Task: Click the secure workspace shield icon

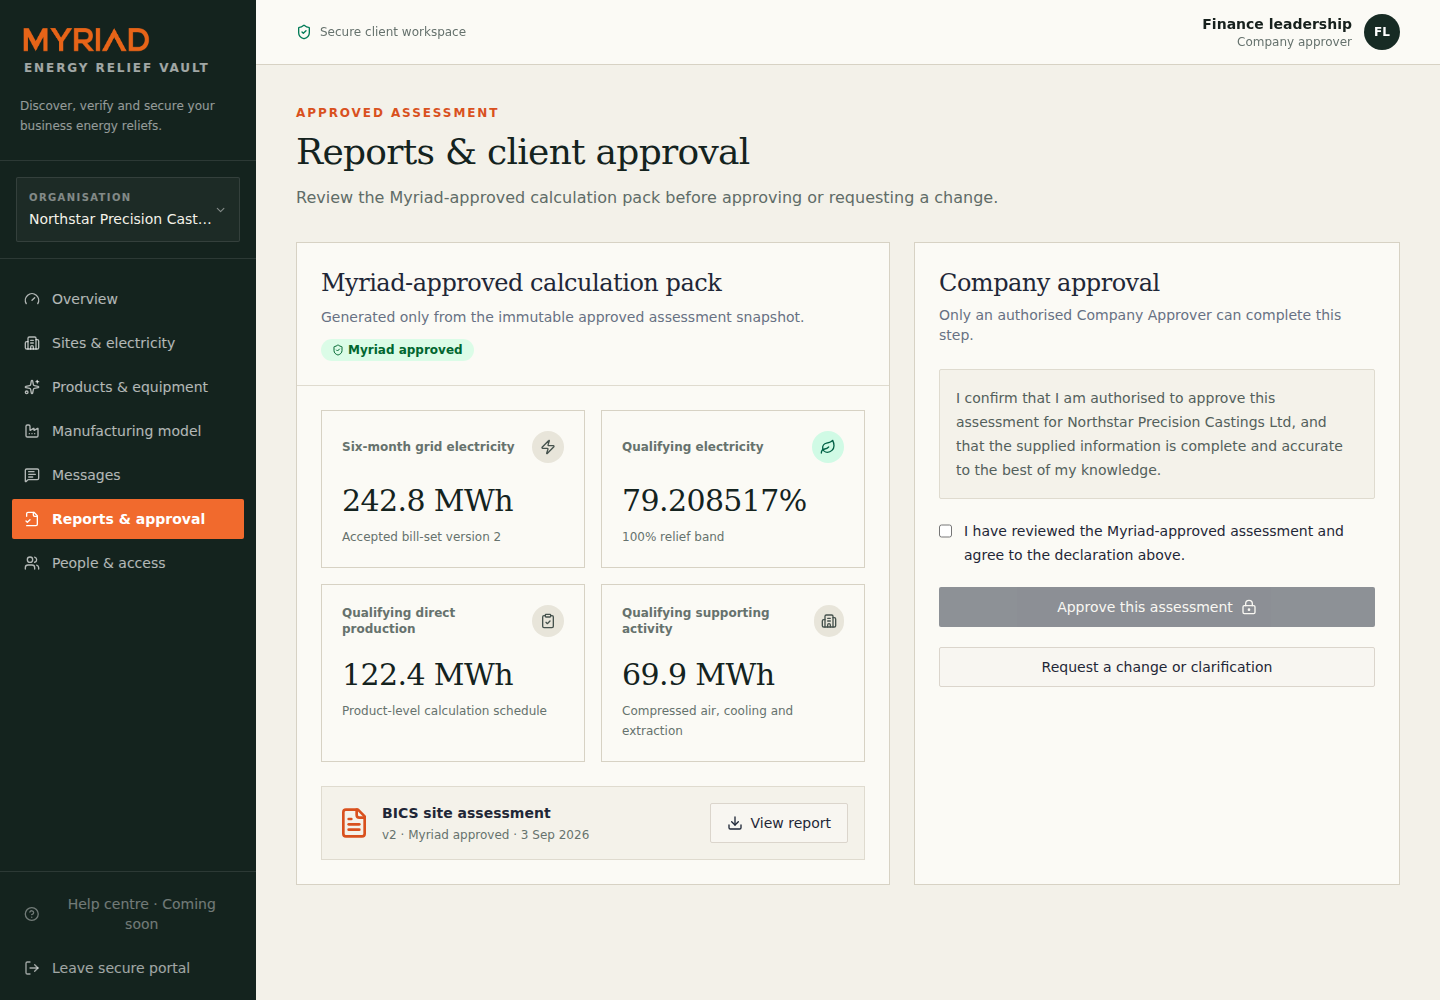Action: [x=304, y=32]
